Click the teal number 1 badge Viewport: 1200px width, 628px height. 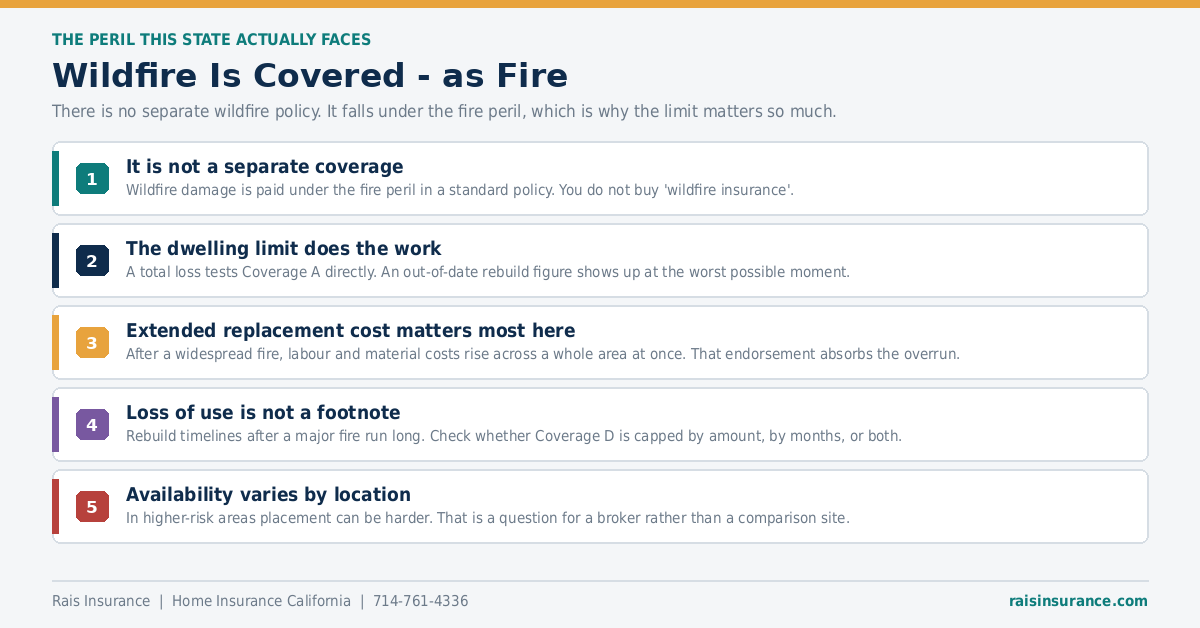[x=92, y=179]
